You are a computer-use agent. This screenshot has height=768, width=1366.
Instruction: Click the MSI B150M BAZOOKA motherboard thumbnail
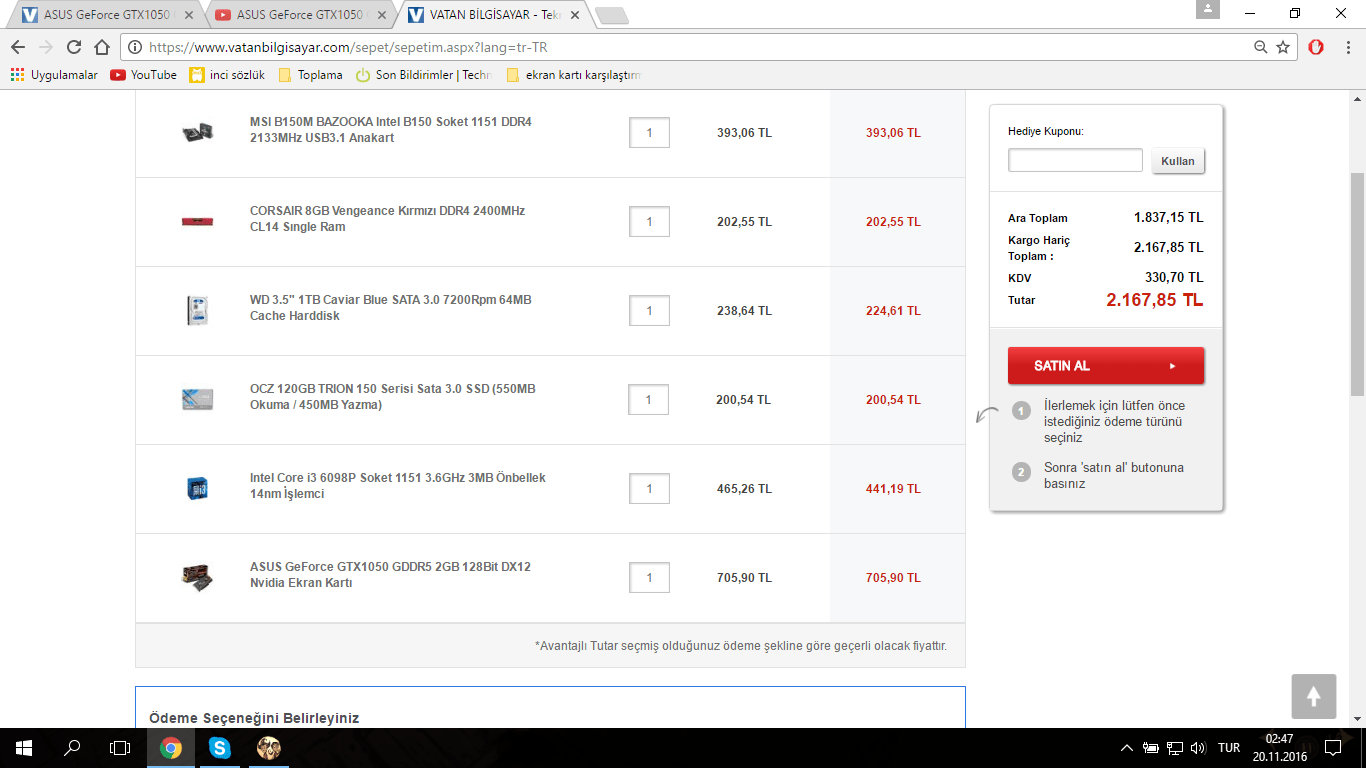[197, 131]
